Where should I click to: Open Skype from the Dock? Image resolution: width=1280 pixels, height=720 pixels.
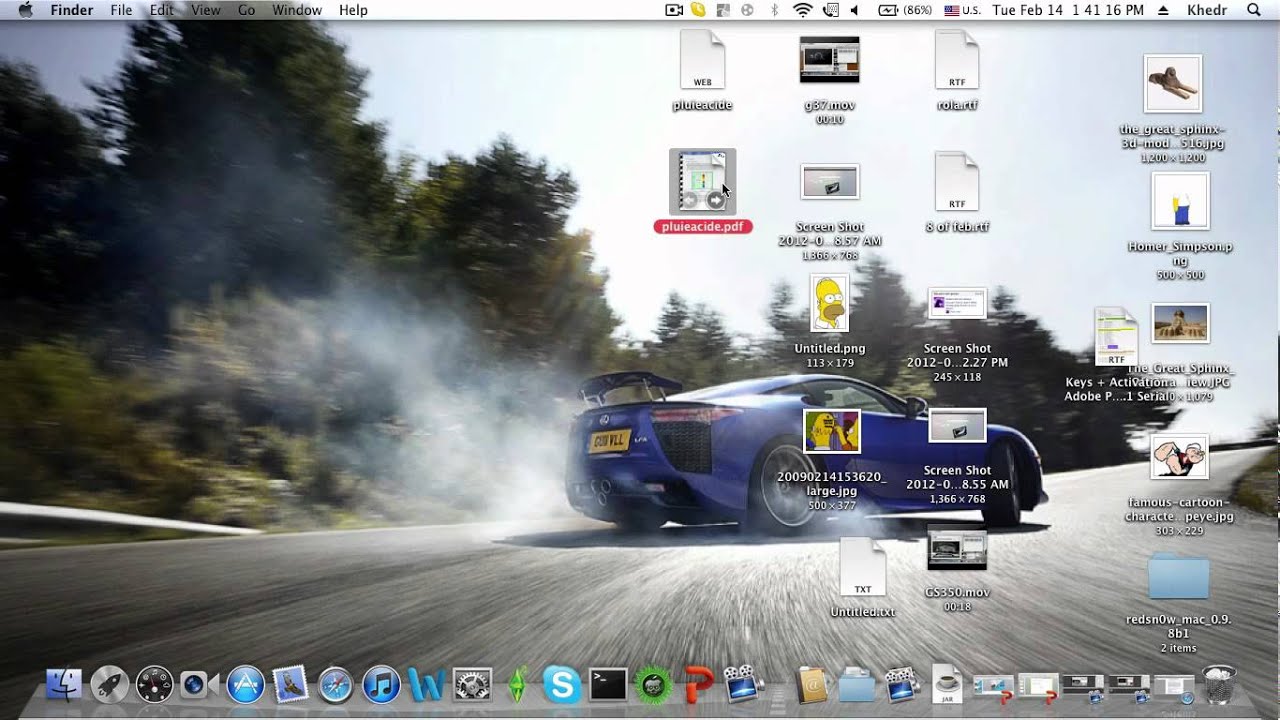coord(562,685)
